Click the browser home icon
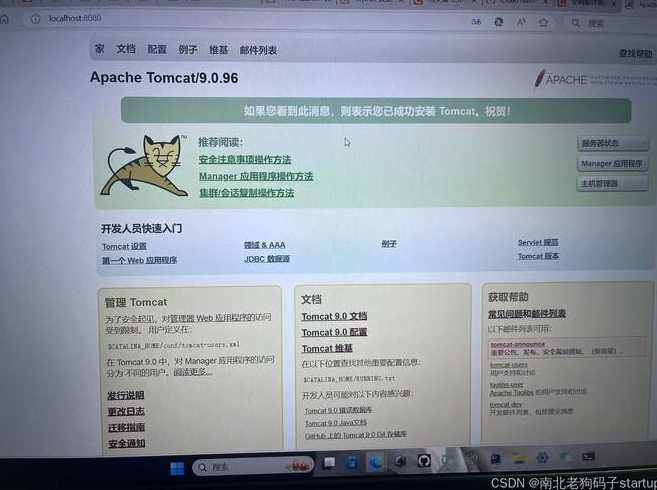This screenshot has height=490, width=657. click(x=4, y=18)
